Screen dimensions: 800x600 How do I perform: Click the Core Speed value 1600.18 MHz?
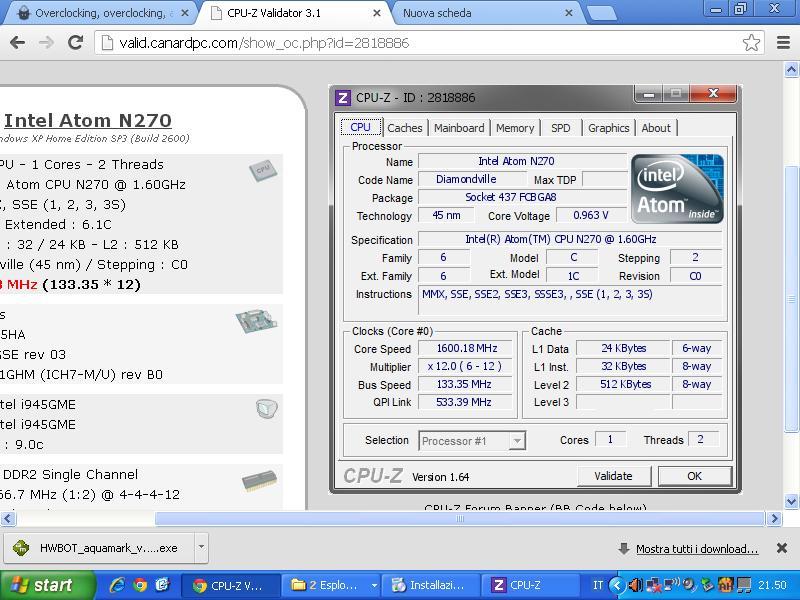pyautogui.click(x=466, y=348)
